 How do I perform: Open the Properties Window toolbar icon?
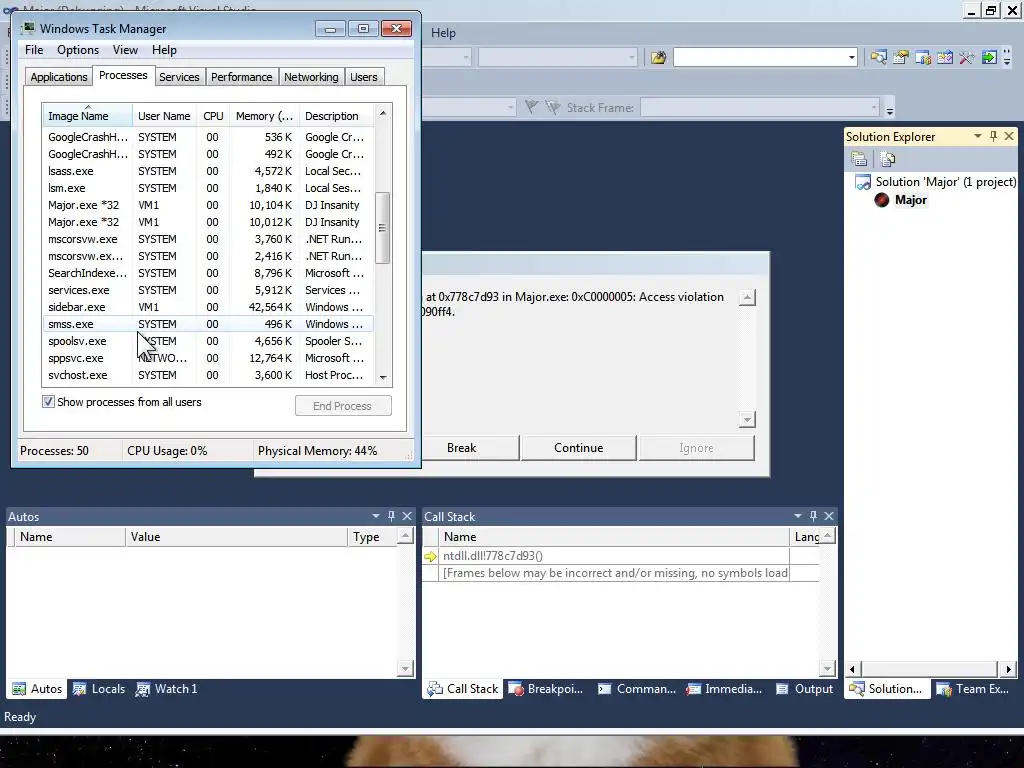(901, 57)
